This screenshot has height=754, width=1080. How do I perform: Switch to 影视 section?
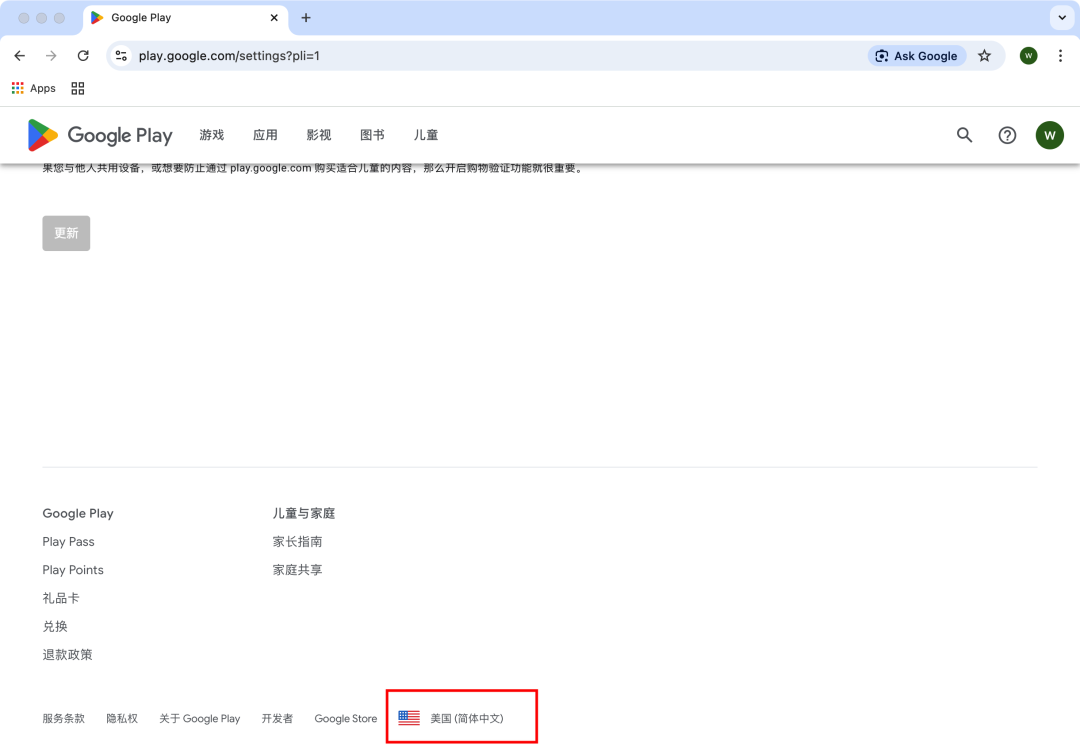click(319, 135)
